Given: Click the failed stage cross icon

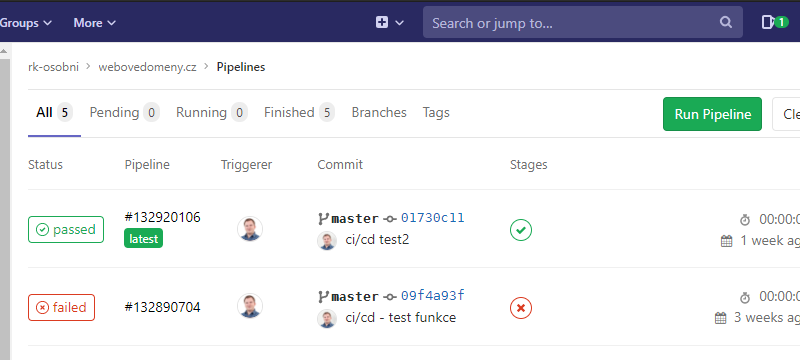Looking at the screenshot, I should [x=521, y=308].
